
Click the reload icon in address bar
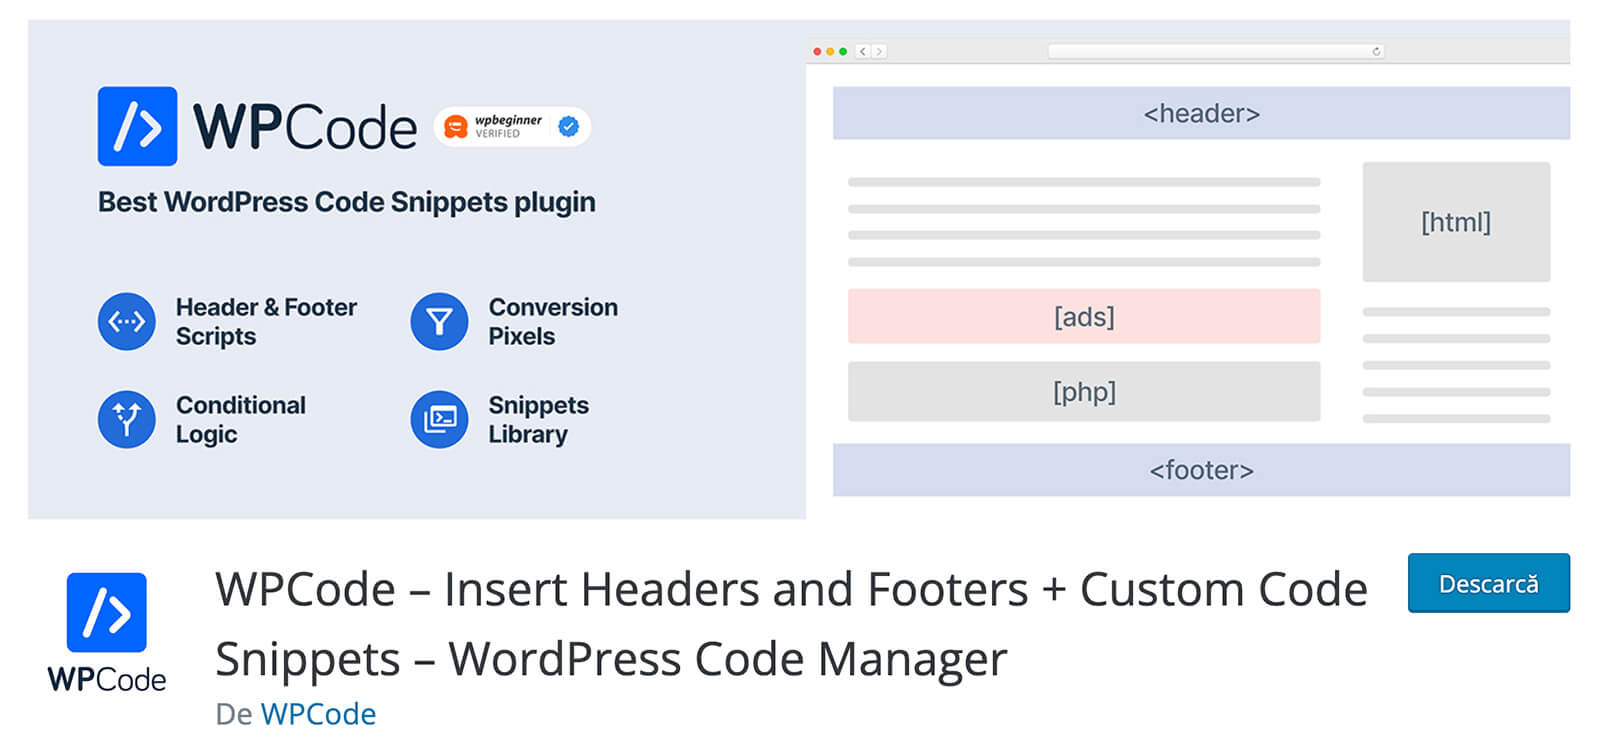point(1376,51)
